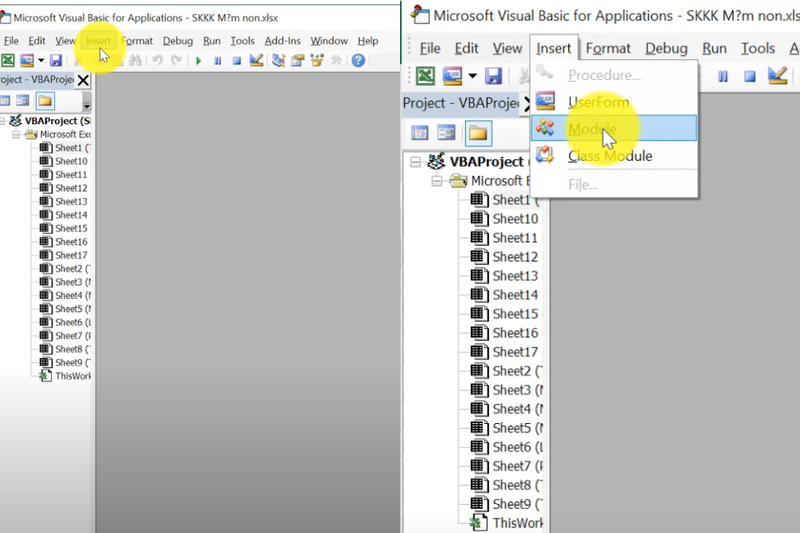The image size is (800, 533).
Task: Click View Code icon in left Project panel
Action: coord(5,101)
